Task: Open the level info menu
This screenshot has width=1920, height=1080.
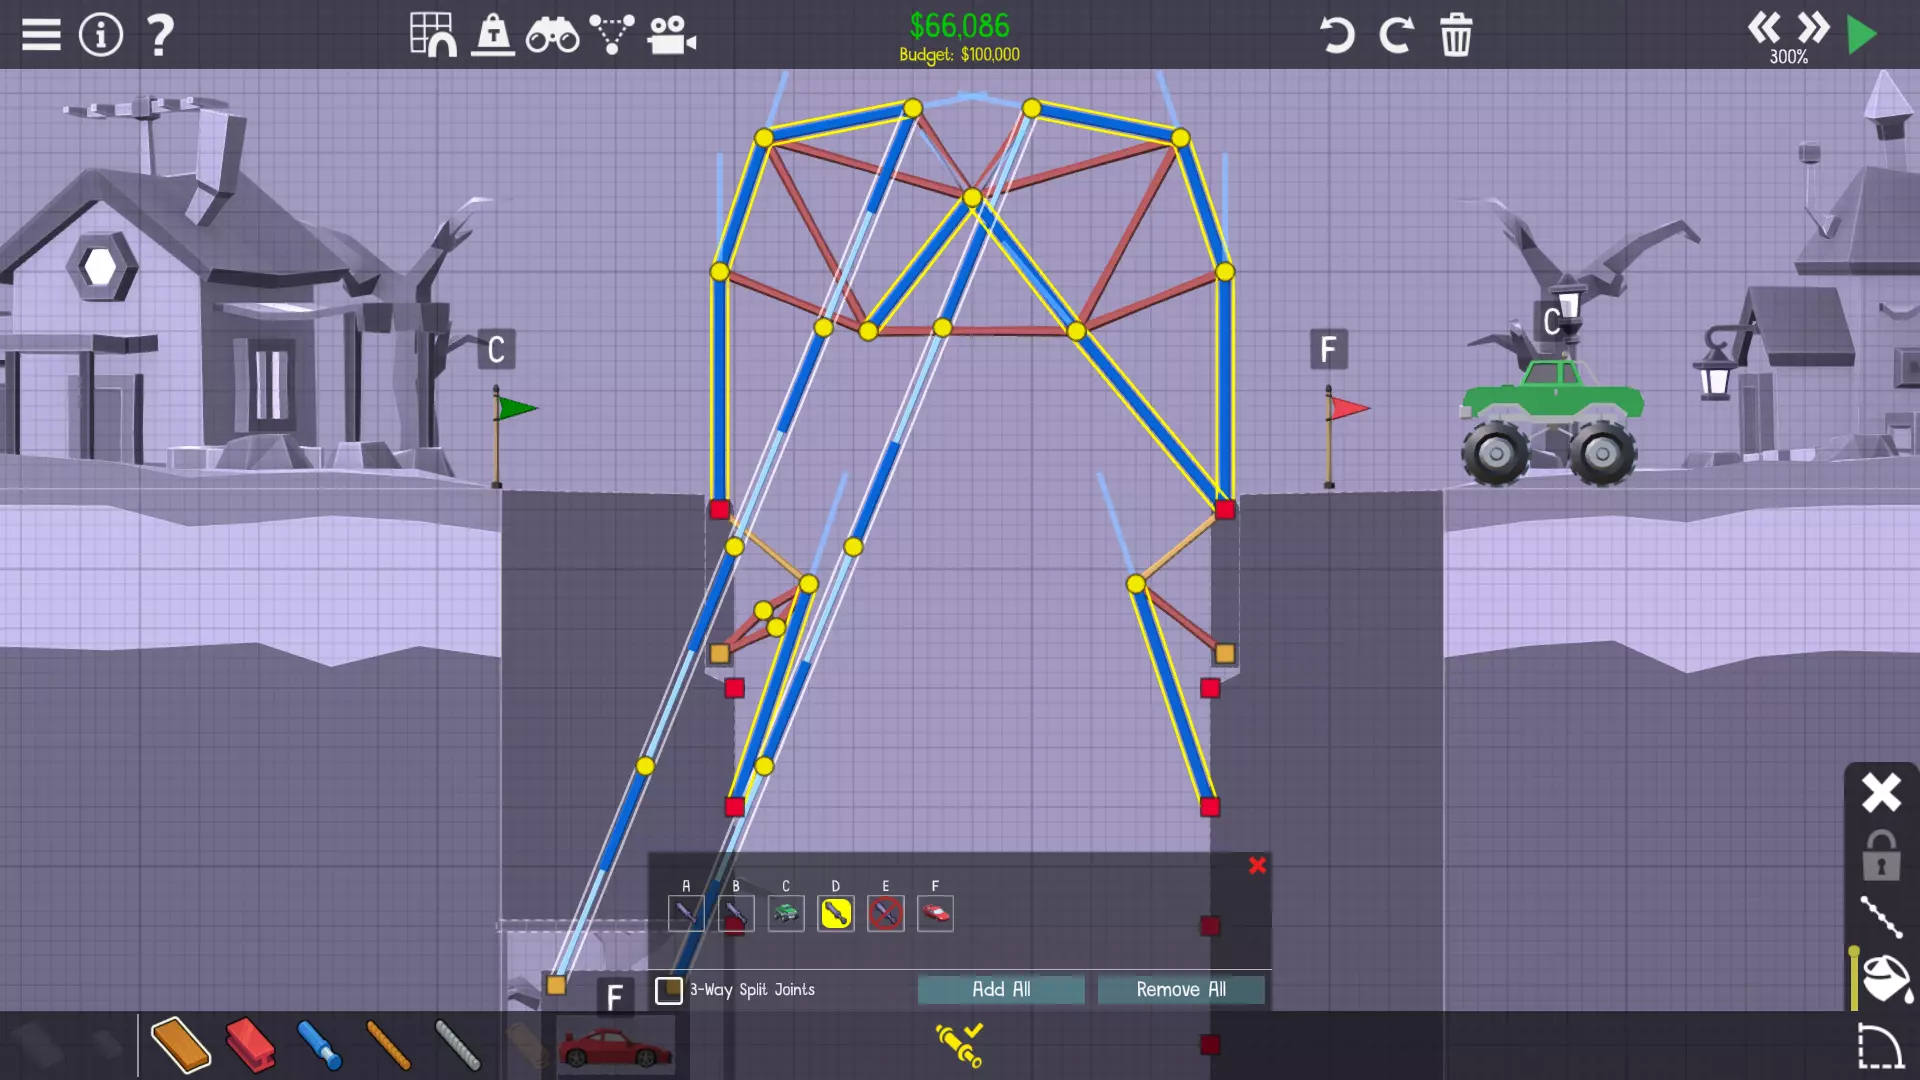Action: (x=100, y=35)
